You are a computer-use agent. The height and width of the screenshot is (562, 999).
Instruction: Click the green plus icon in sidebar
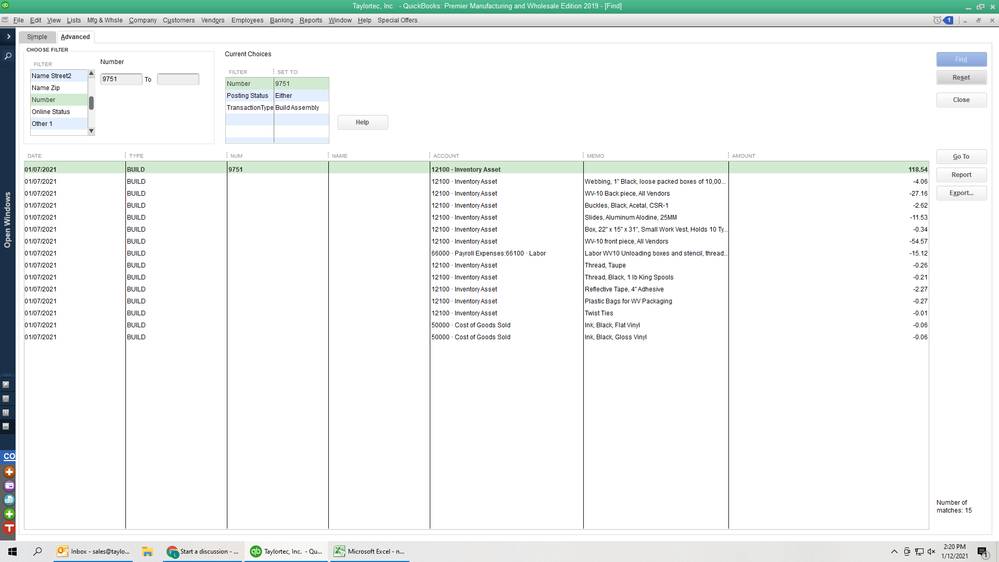point(9,514)
